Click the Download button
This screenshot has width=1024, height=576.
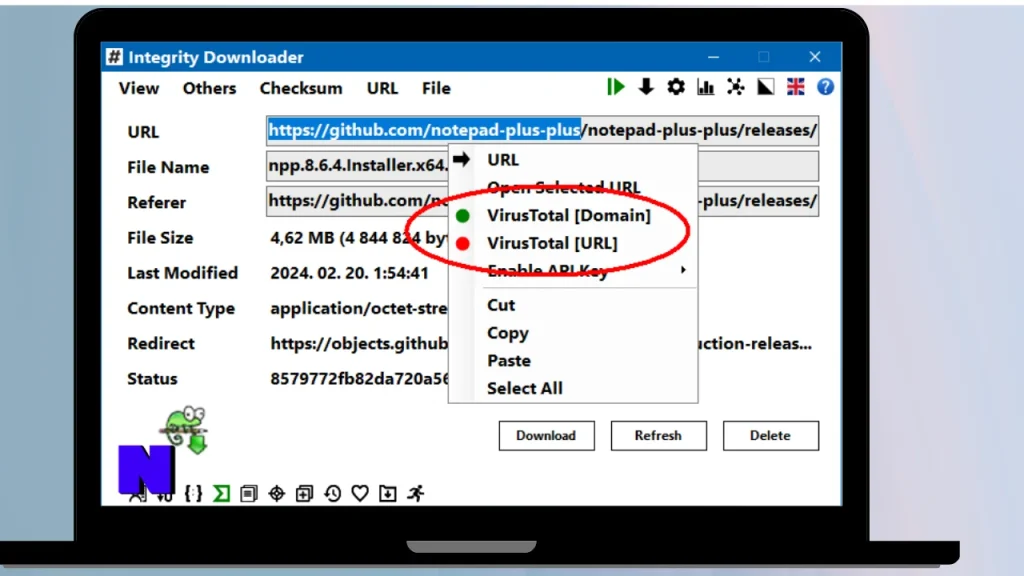[x=547, y=436]
